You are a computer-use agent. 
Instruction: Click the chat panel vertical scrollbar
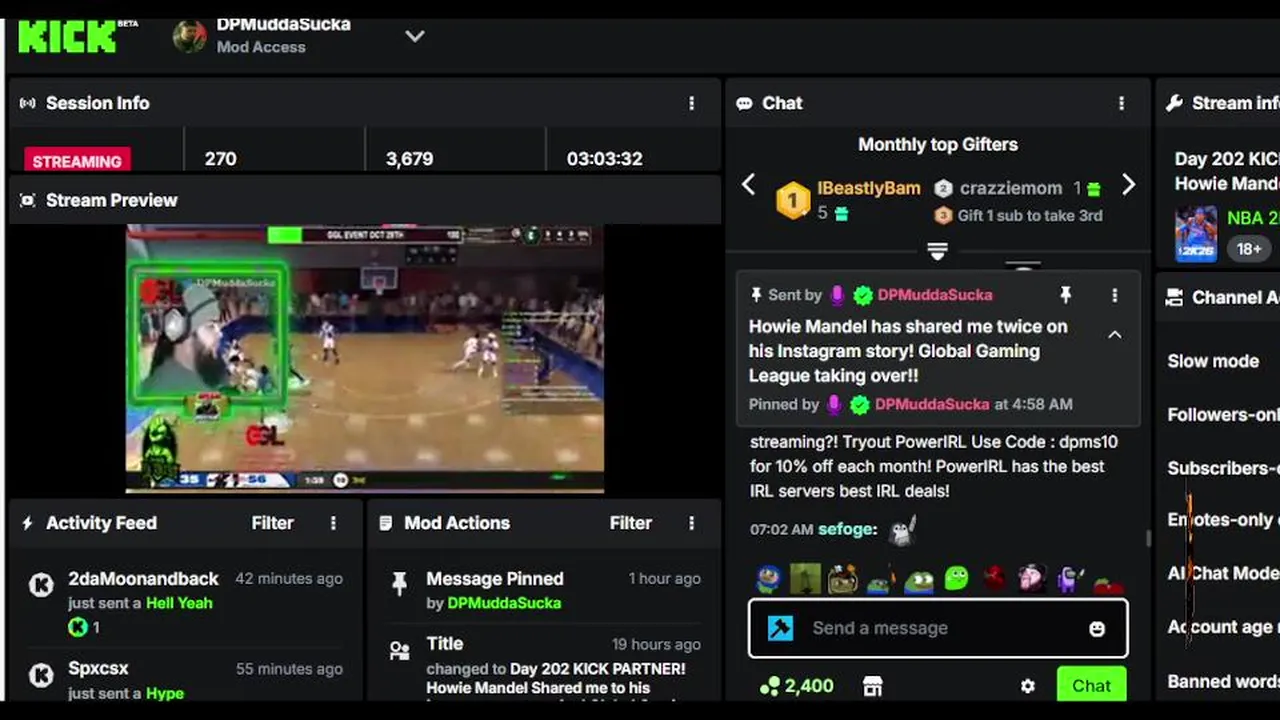pyautogui.click(x=1147, y=538)
